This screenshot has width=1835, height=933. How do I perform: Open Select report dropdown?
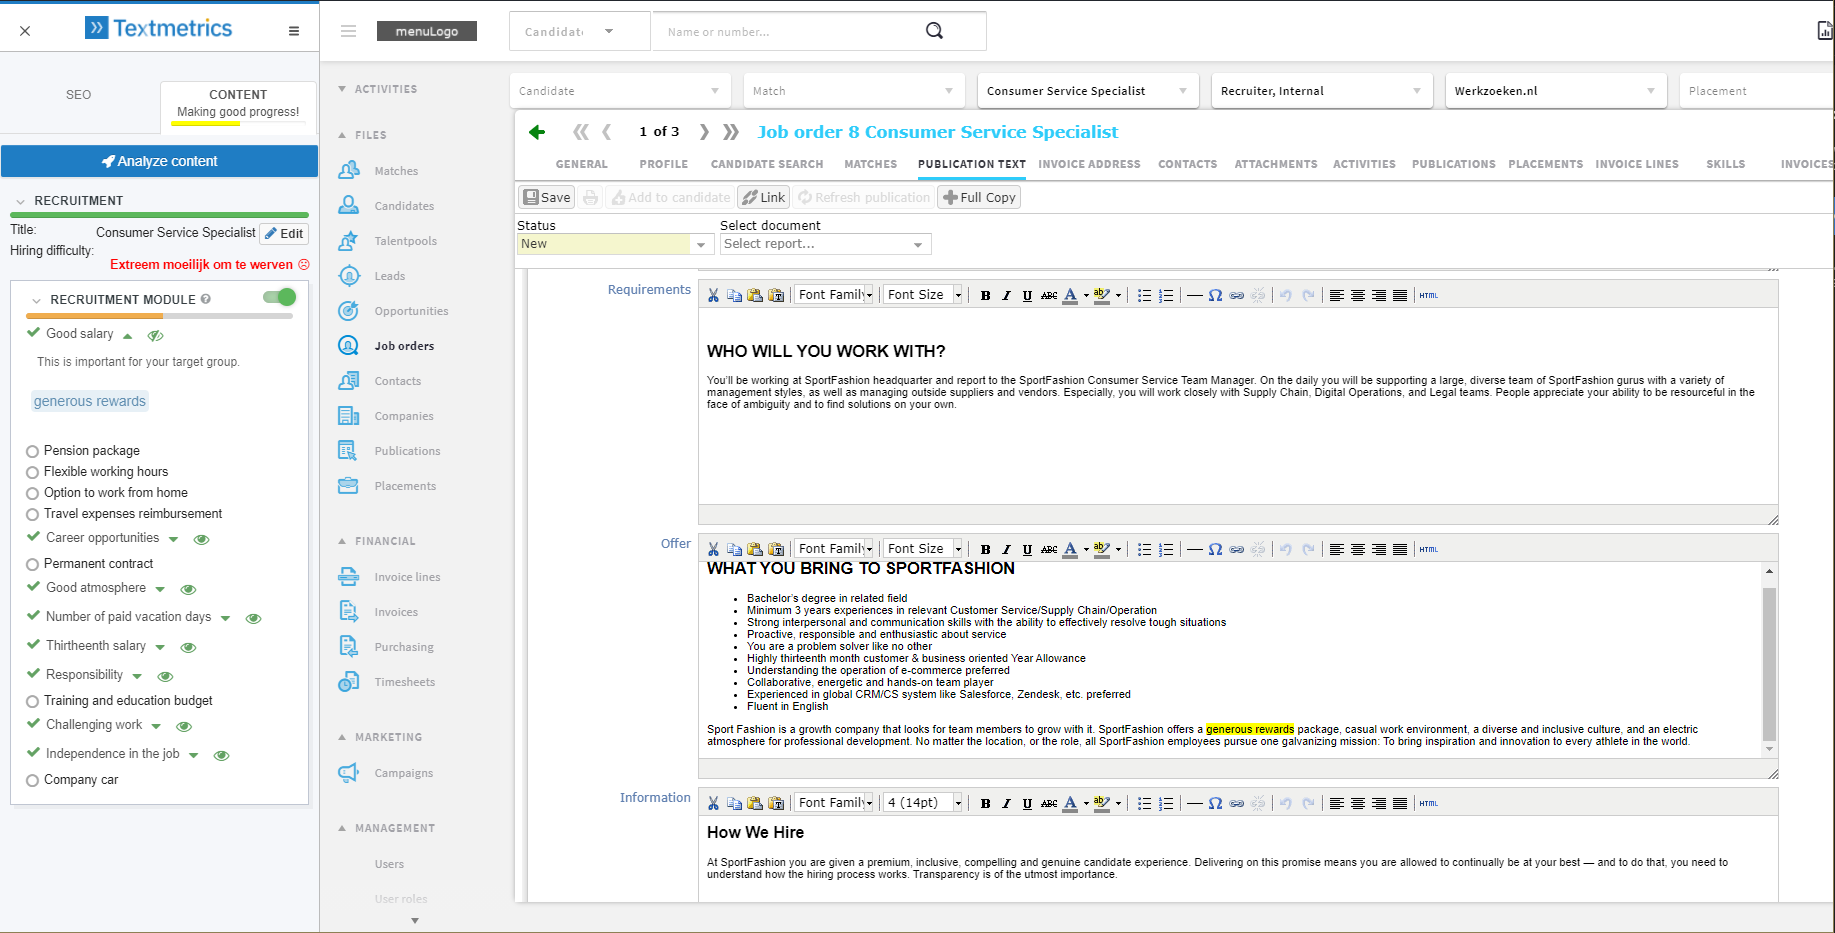[x=825, y=244]
